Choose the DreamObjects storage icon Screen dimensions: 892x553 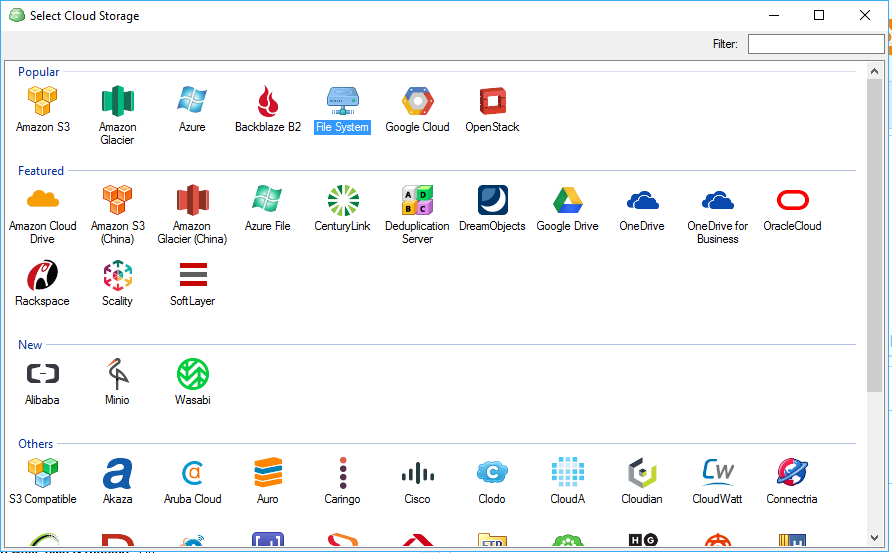pos(492,200)
